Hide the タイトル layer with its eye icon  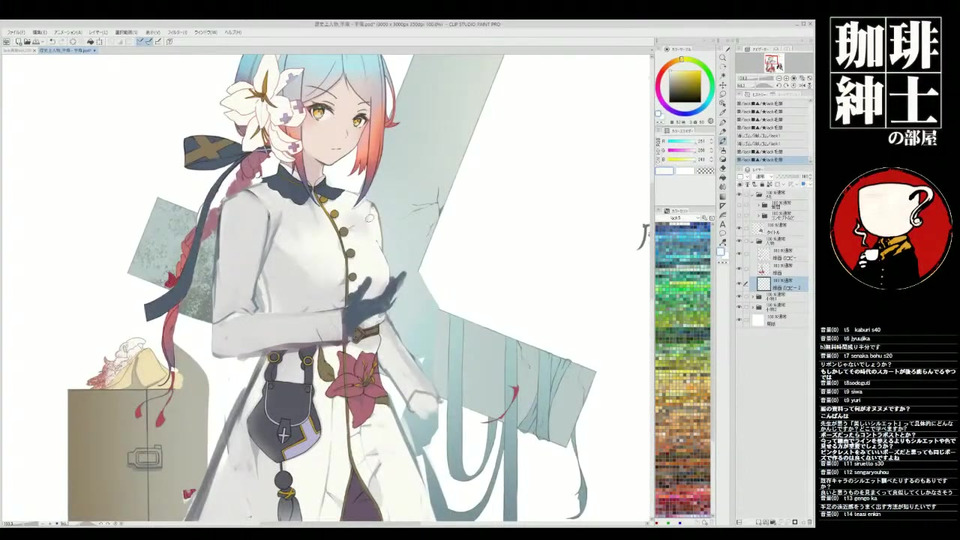(x=739, y=228)
